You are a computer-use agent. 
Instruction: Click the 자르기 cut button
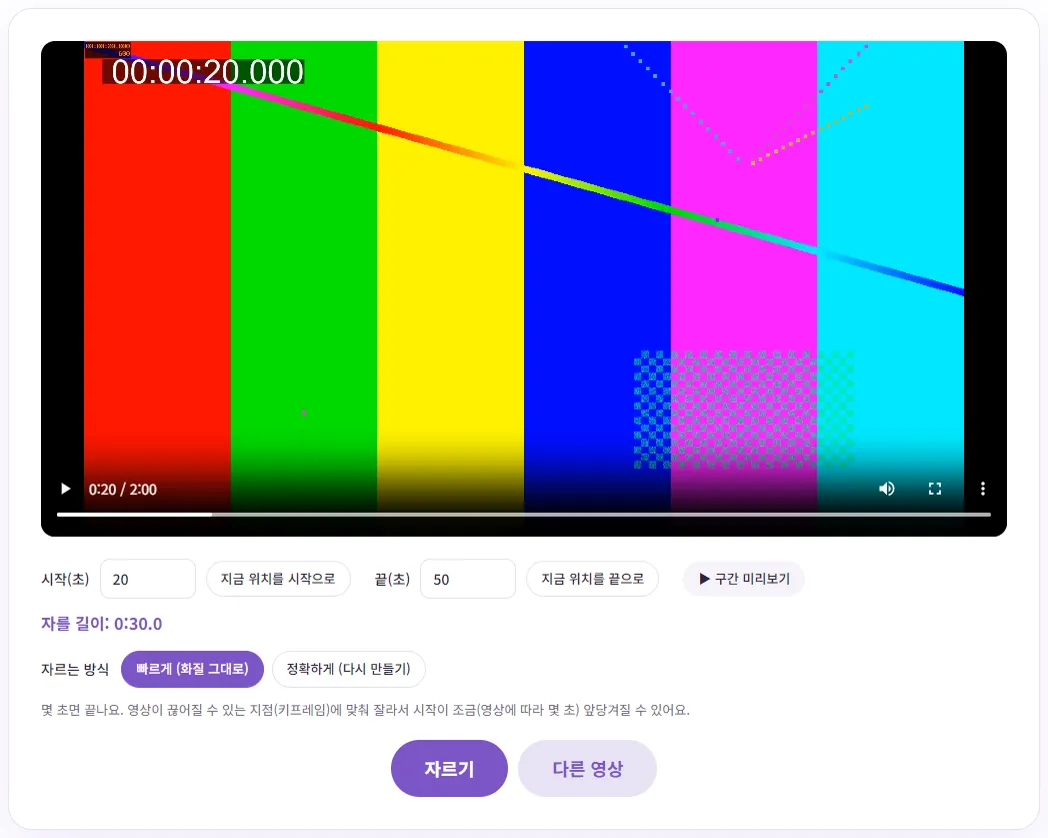449,769
